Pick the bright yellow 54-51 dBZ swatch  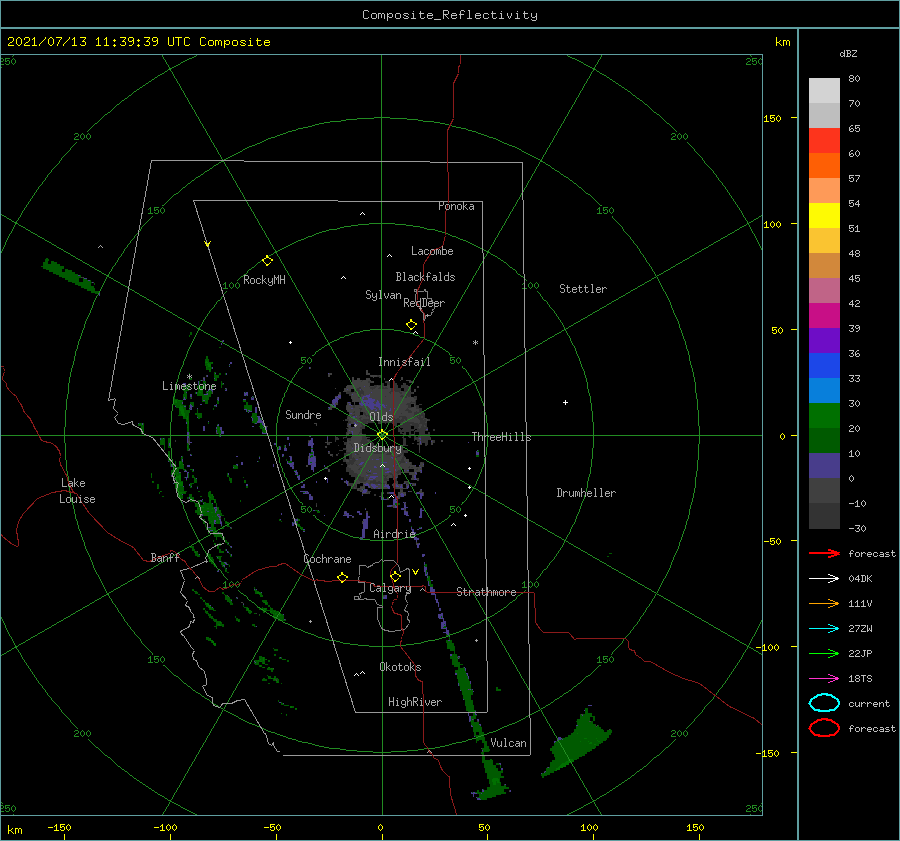coord(824,216)
